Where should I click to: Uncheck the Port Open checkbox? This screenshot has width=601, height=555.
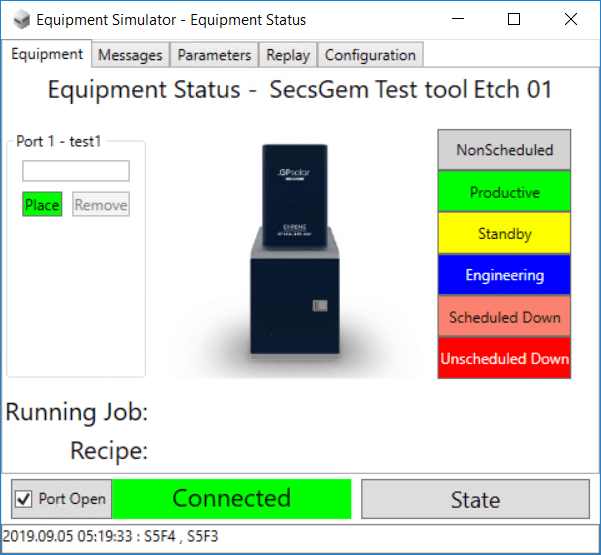tap(25, 499)
